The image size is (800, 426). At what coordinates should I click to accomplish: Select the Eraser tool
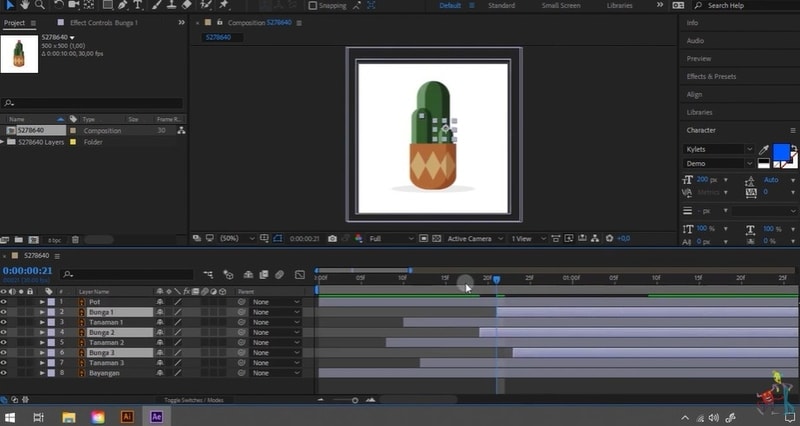pos(186,5)
